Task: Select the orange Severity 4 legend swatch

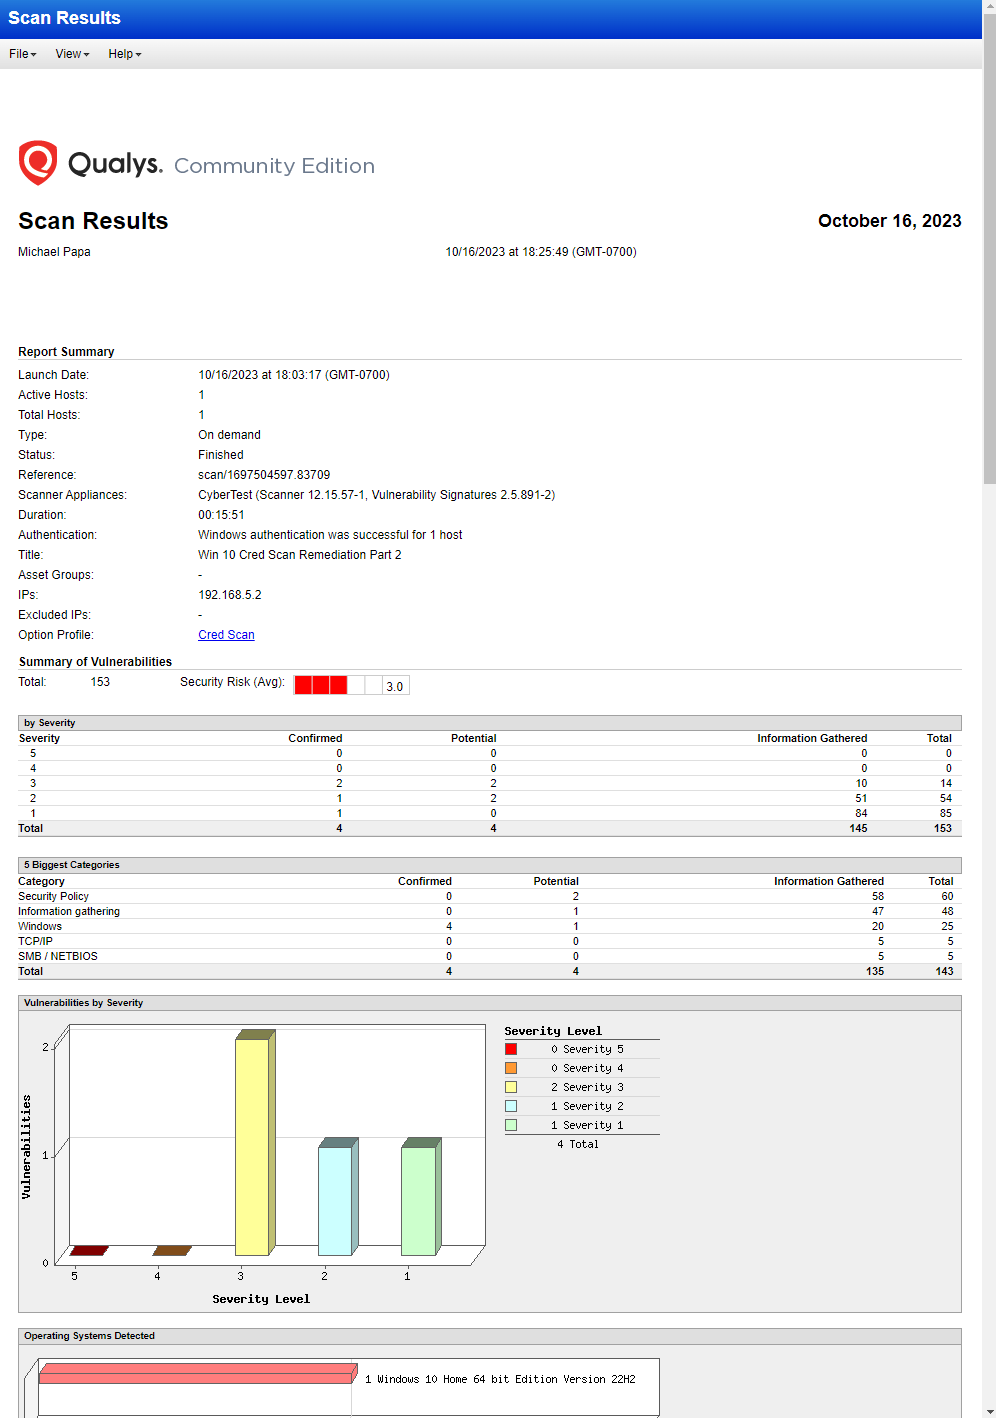Action: tap(511, 1067)
